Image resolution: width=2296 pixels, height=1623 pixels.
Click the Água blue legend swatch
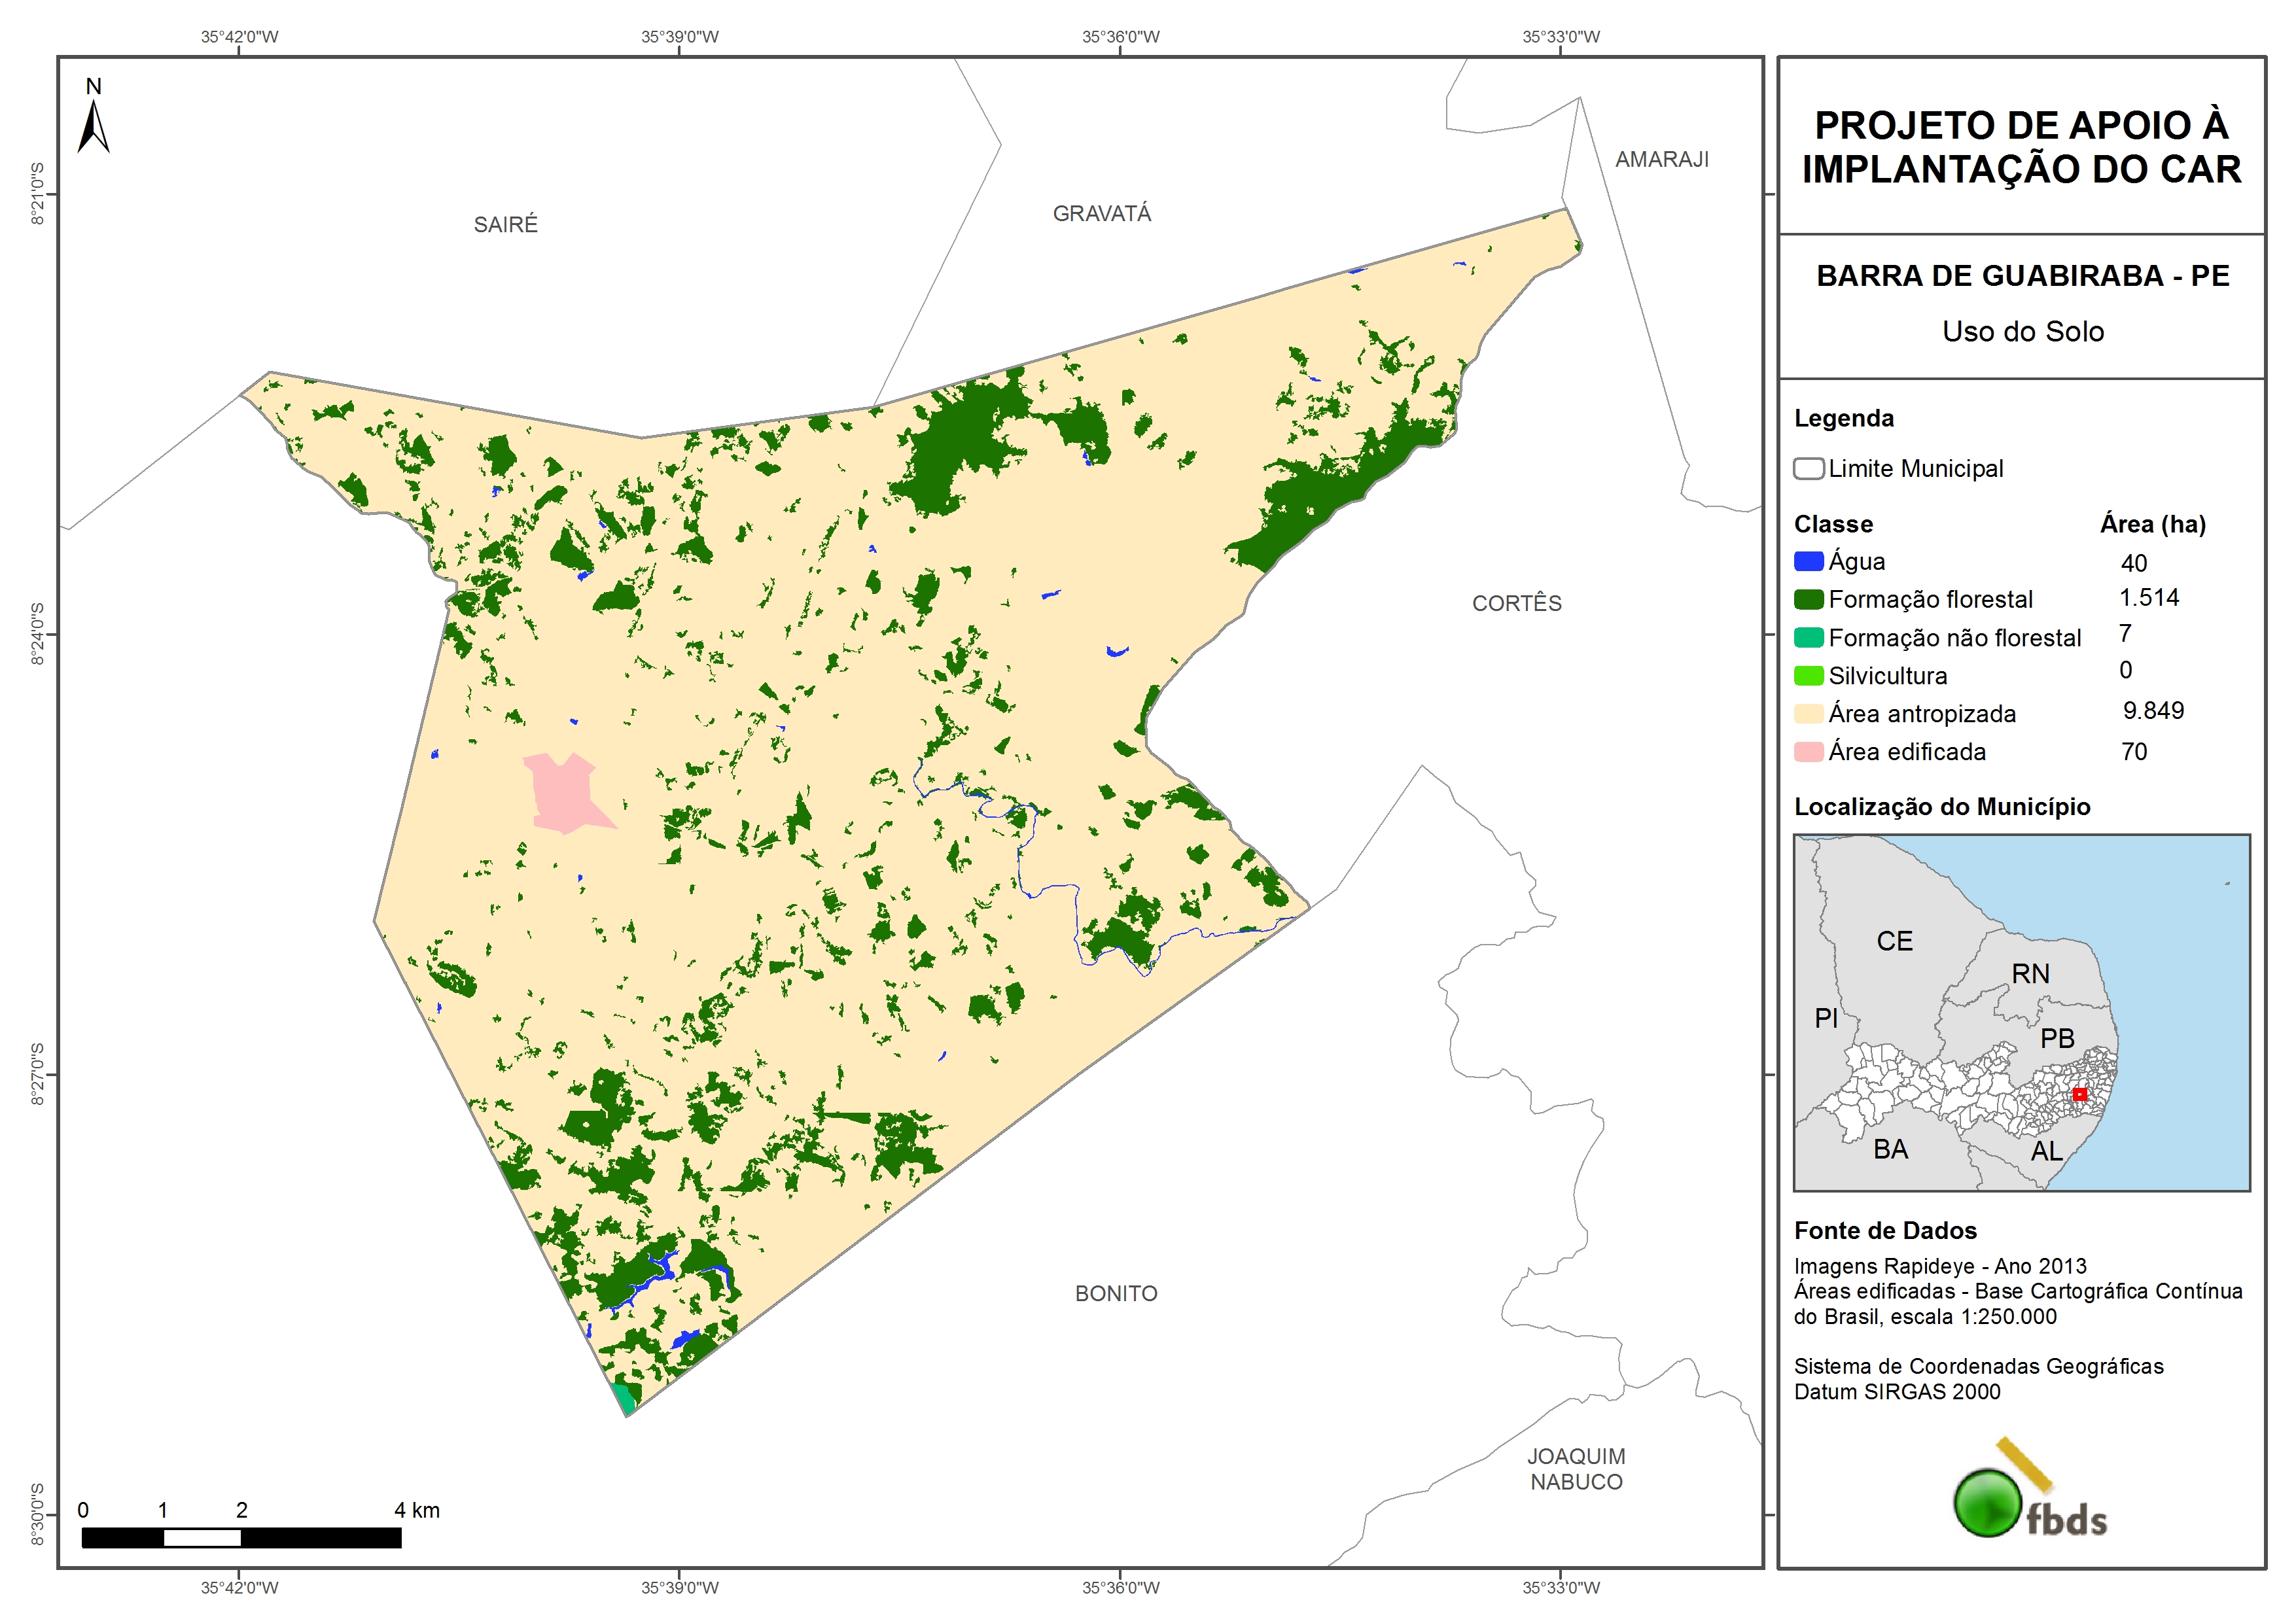(1808, 562)
